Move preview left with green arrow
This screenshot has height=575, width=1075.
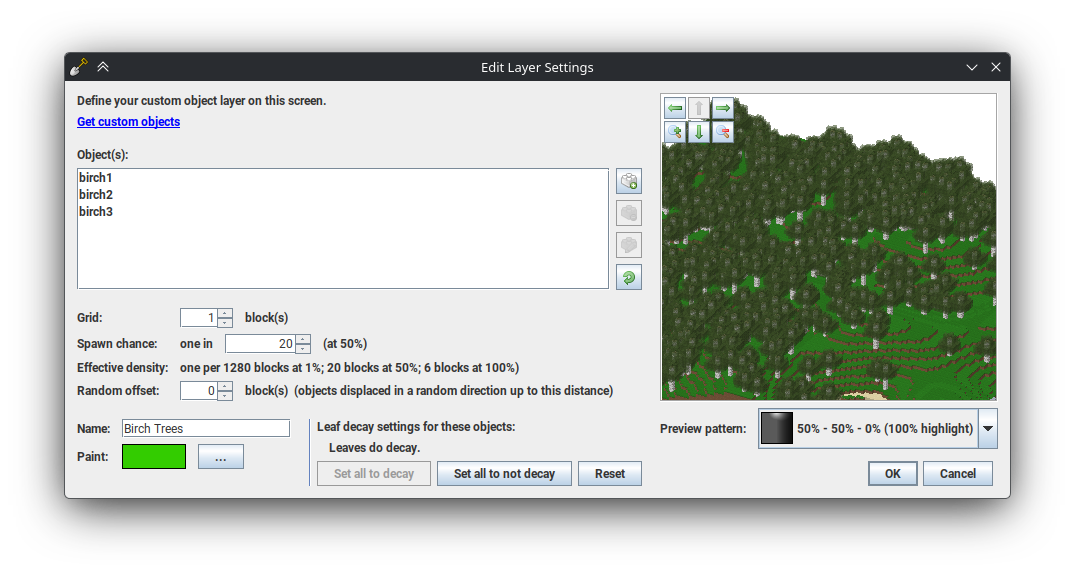pyautogui.click(x=675, y=108)
